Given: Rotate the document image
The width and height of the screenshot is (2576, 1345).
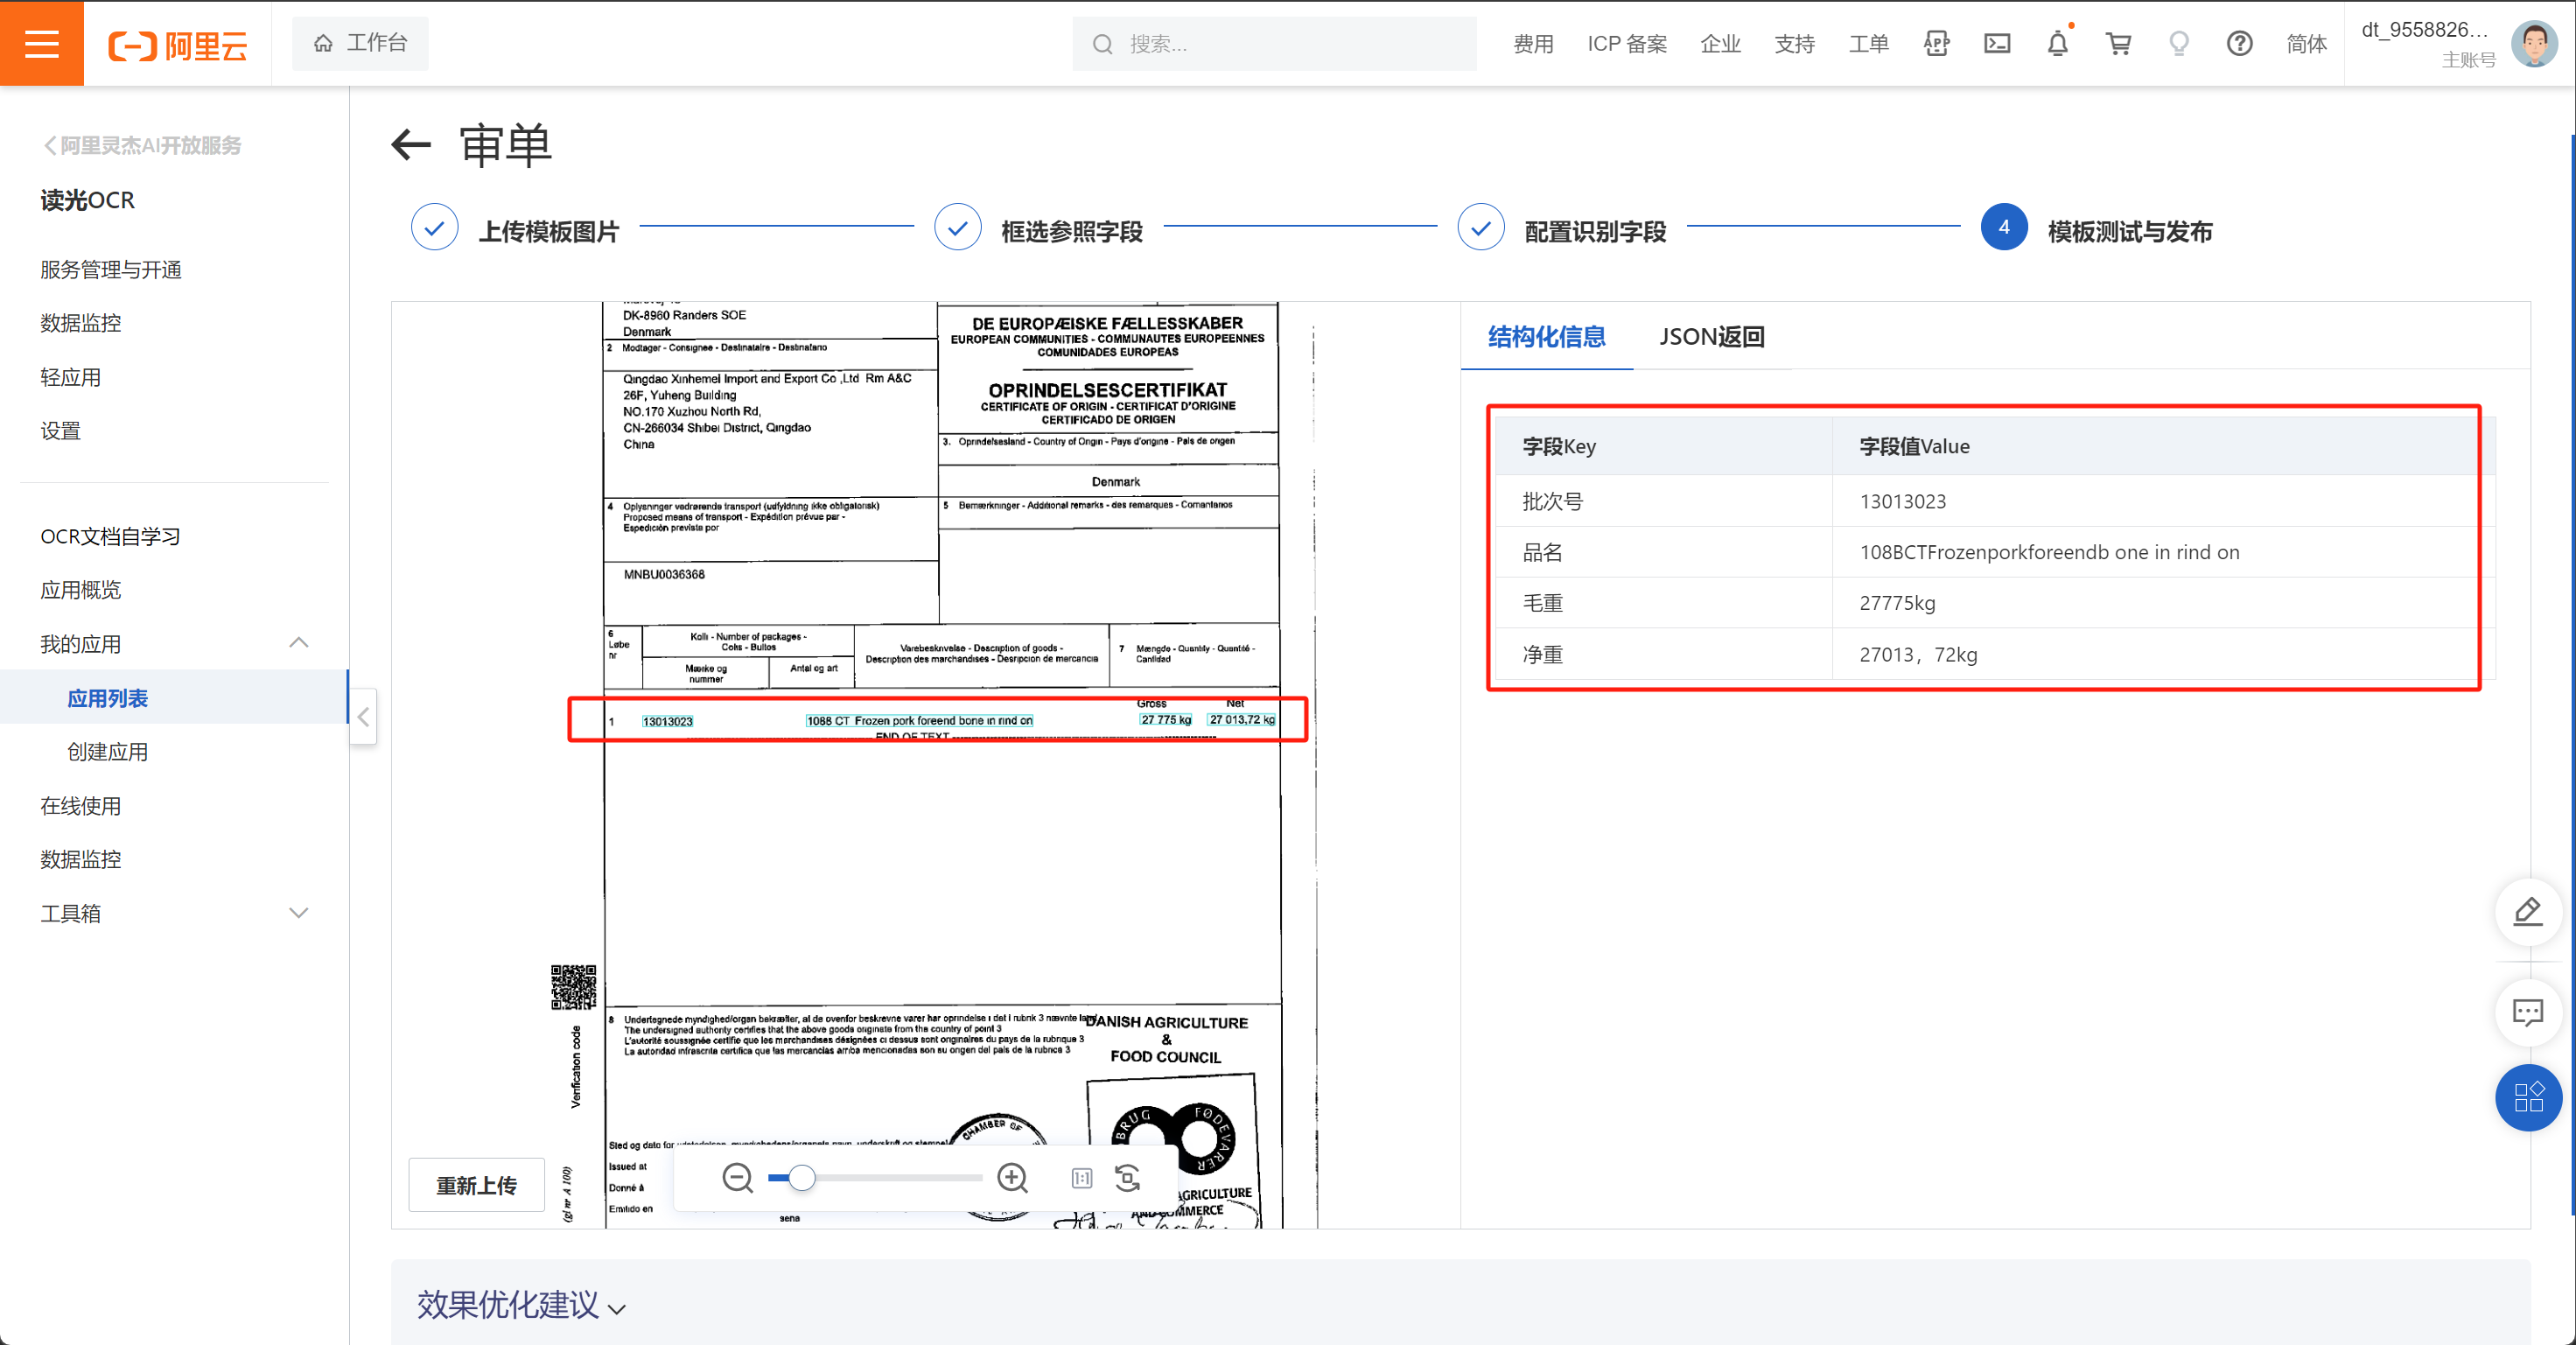Looking at the screenshot, I should (x=1128, y=1178).
